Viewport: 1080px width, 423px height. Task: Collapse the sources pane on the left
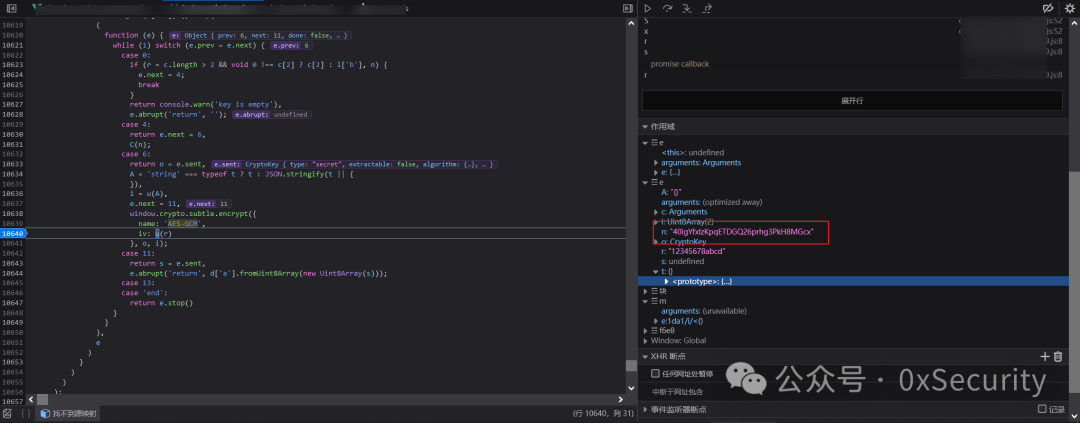[11, 8]
